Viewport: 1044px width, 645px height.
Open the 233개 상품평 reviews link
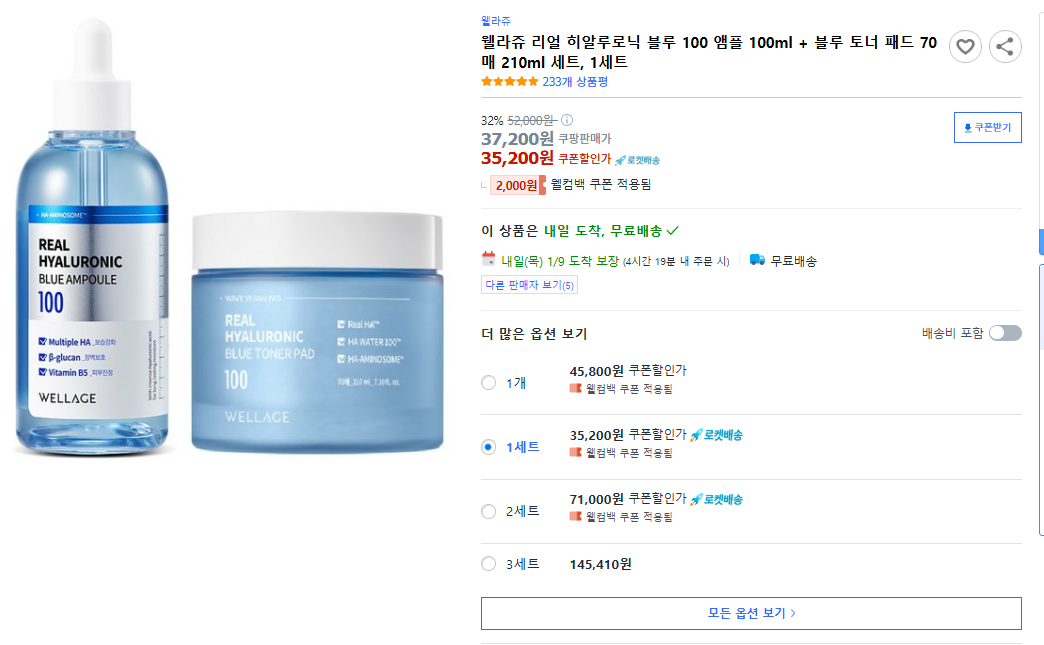pyautogui.click(x=575, y=82)
